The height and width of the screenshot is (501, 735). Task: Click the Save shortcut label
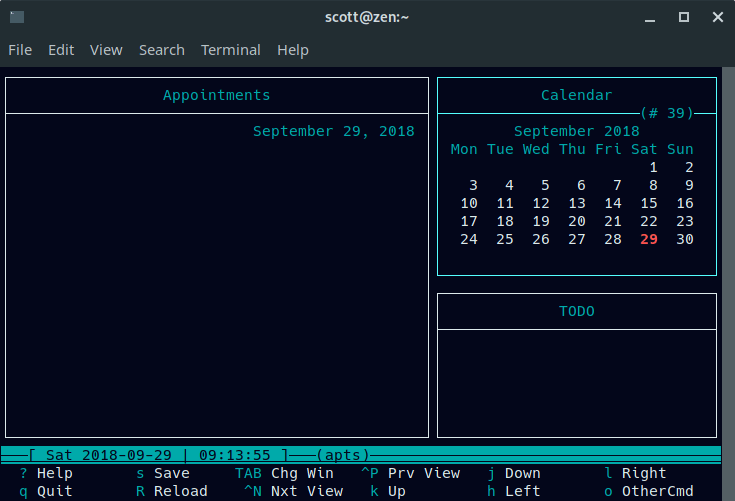[x=171, y=473]
